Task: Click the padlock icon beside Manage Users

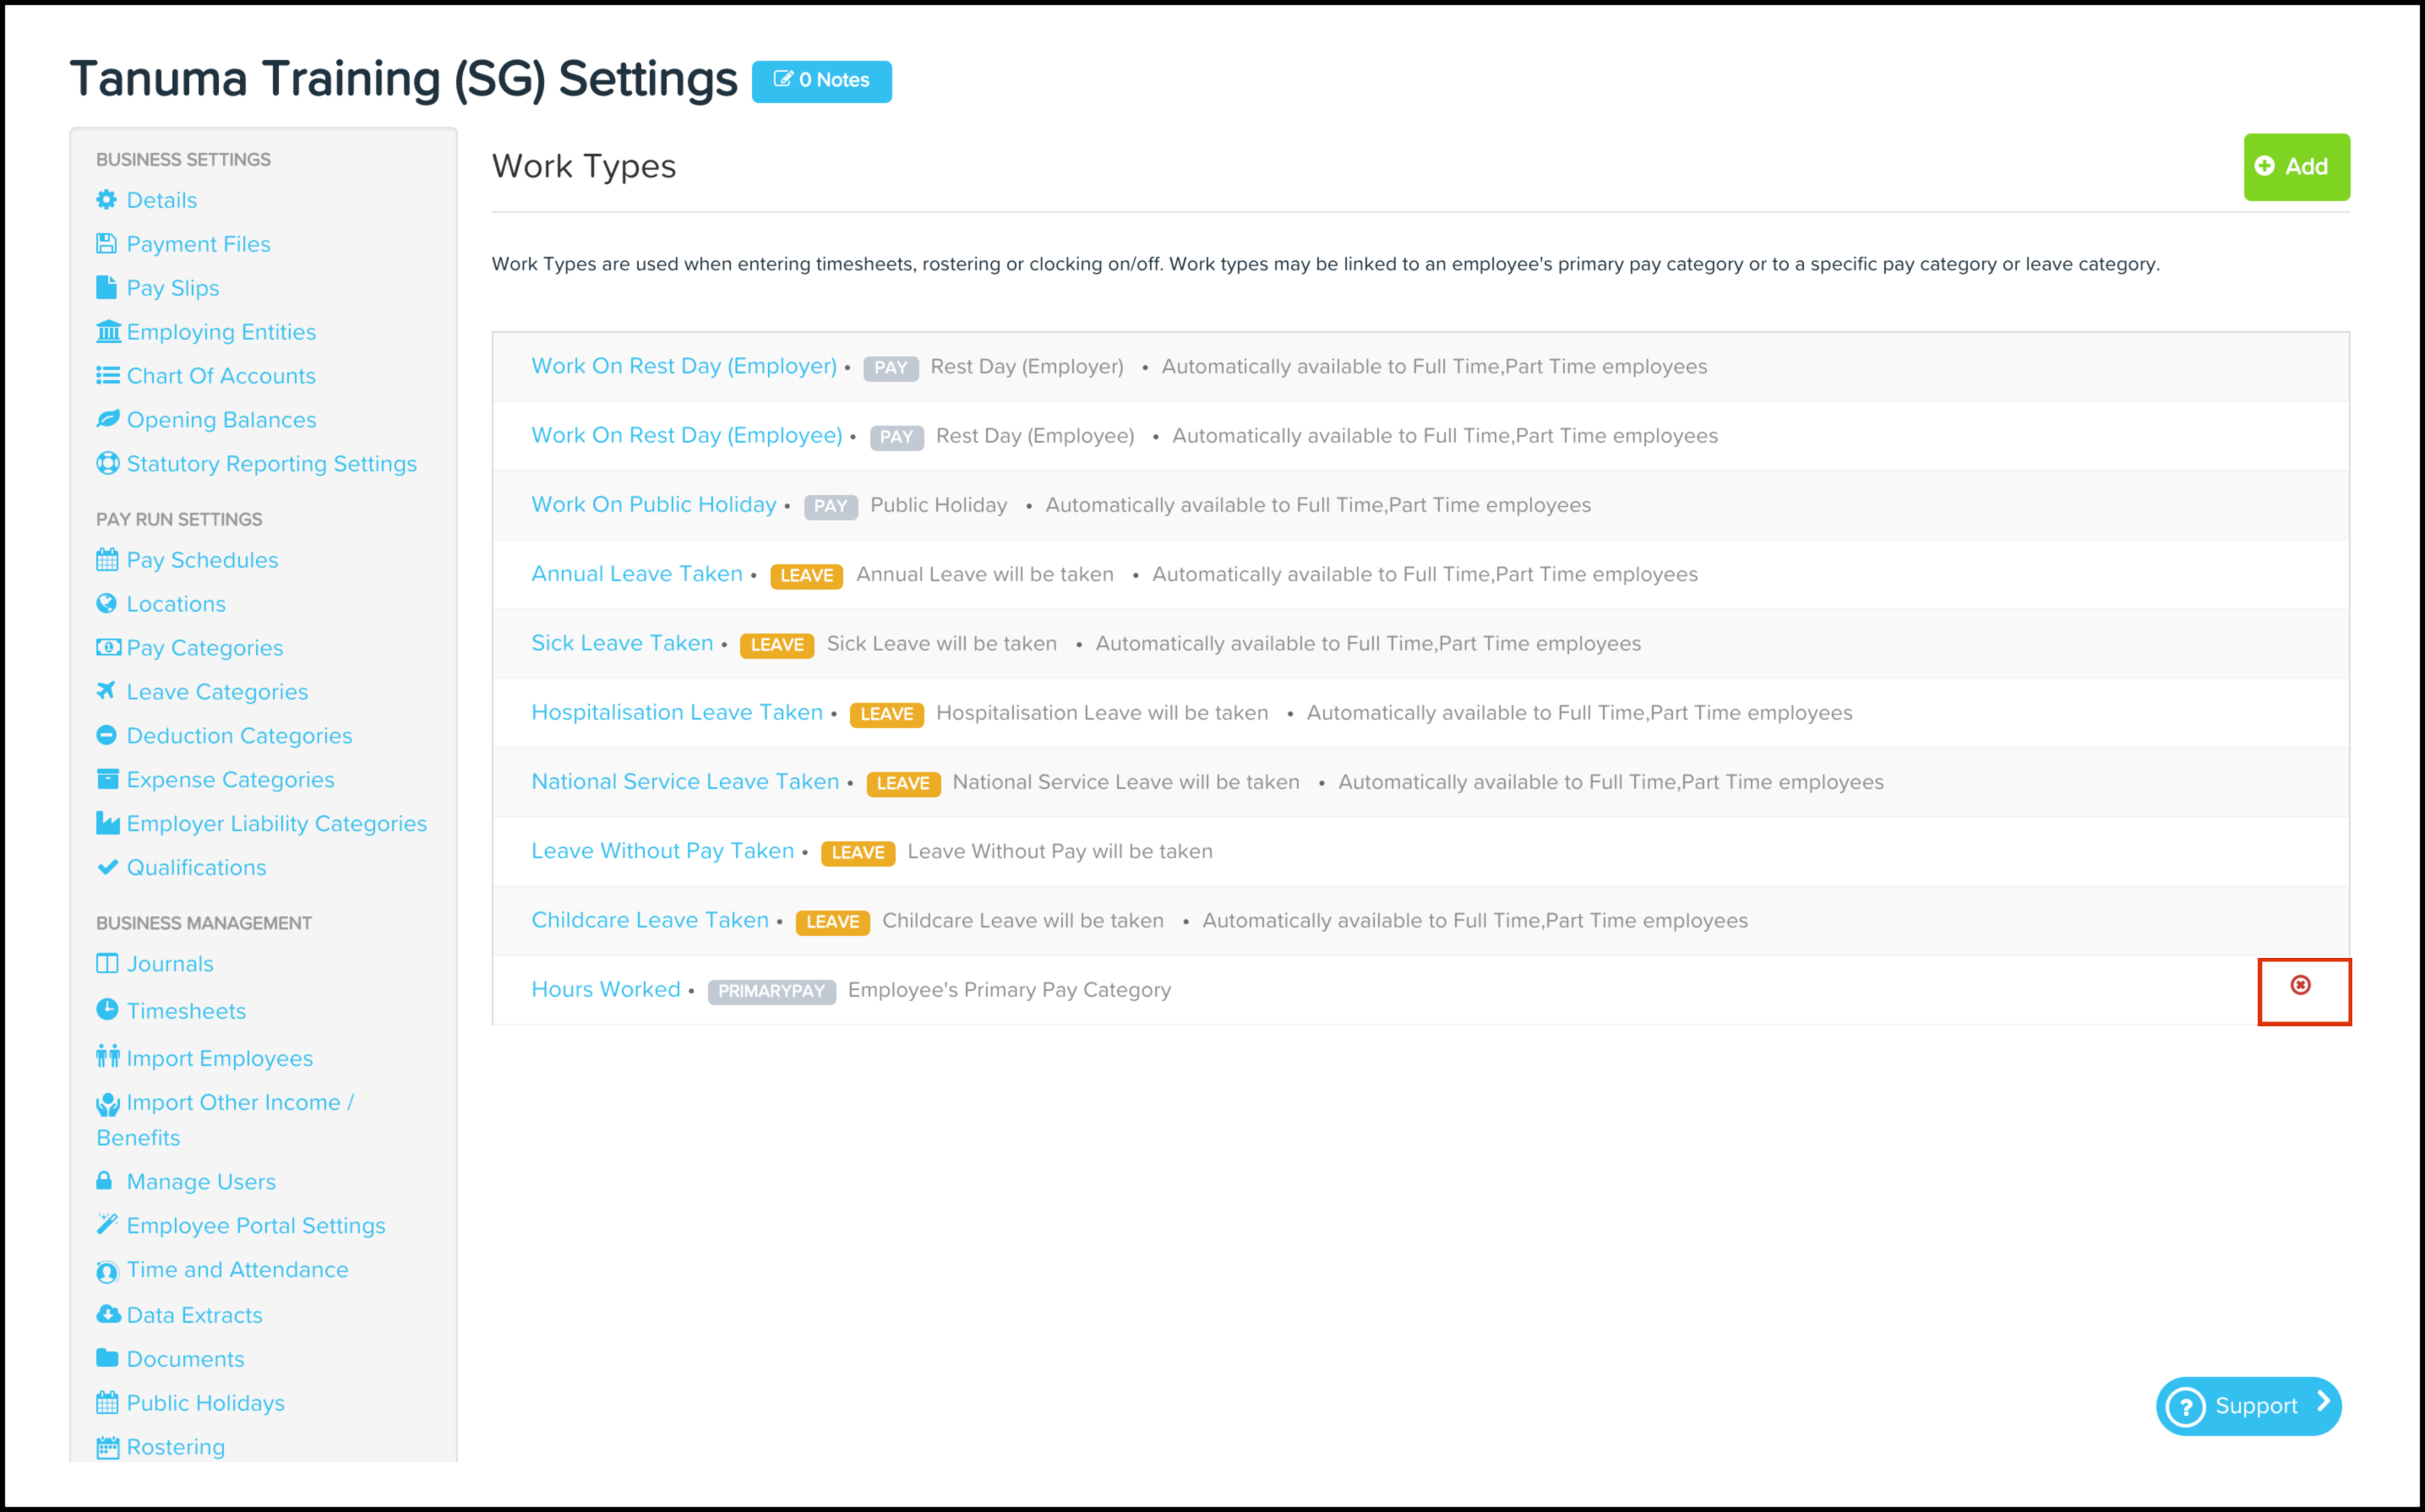Action: point(105,1181)
